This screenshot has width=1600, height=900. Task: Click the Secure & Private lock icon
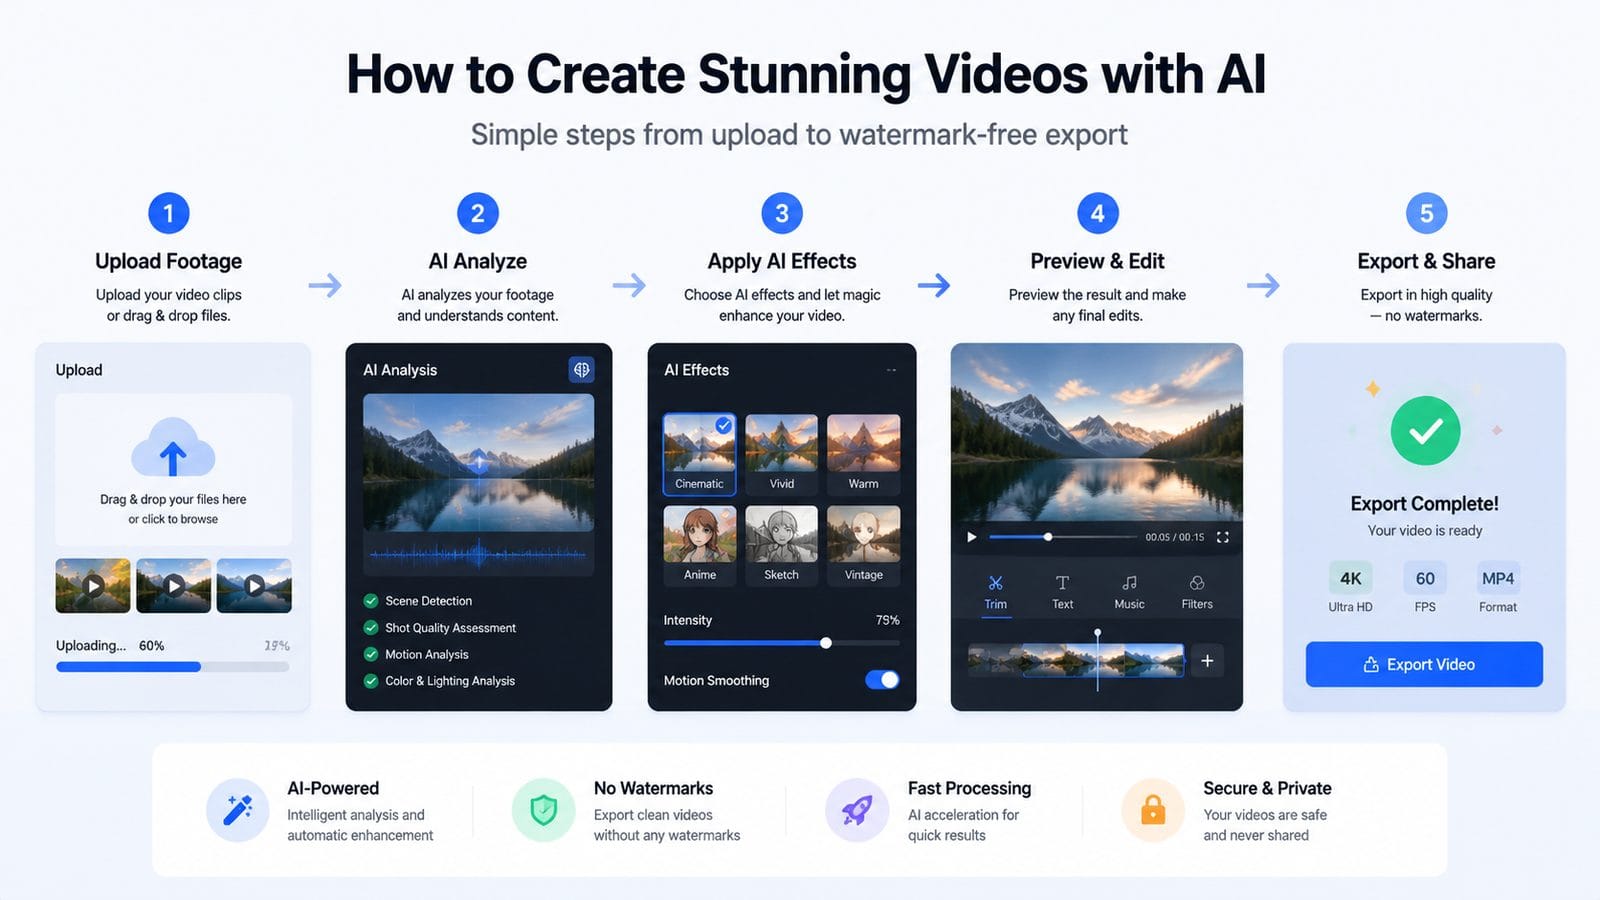tap(1153, 810)
